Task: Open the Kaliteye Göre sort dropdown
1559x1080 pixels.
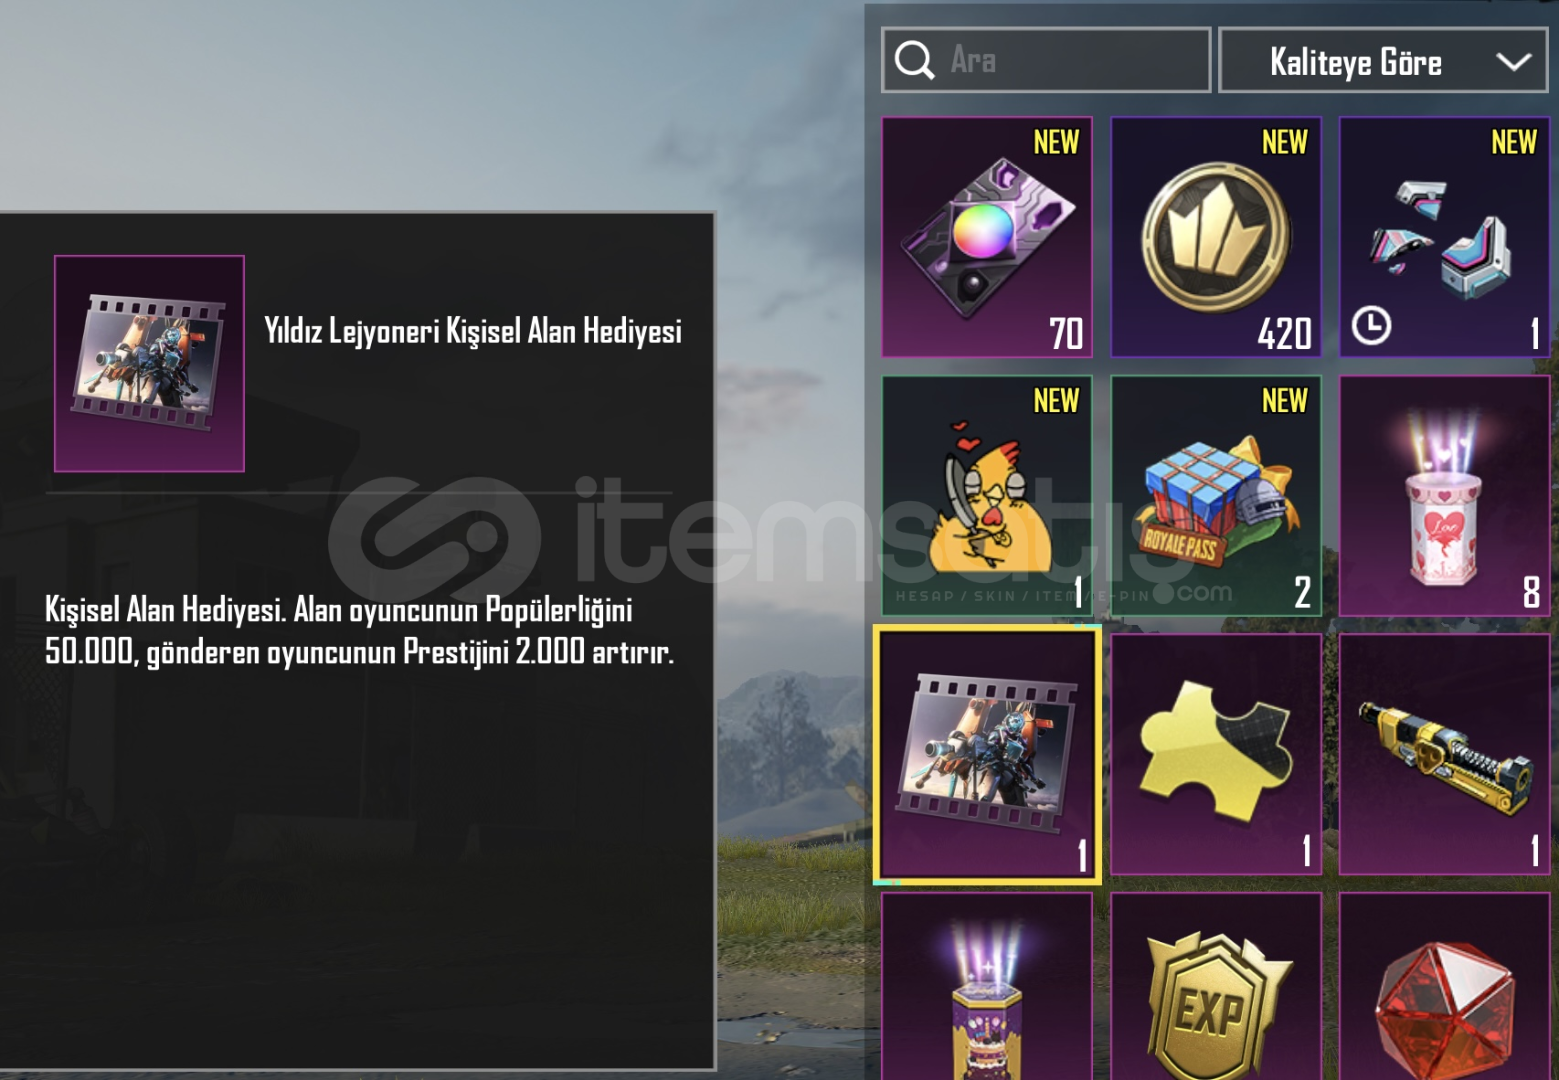Action: coord(1383,61)
